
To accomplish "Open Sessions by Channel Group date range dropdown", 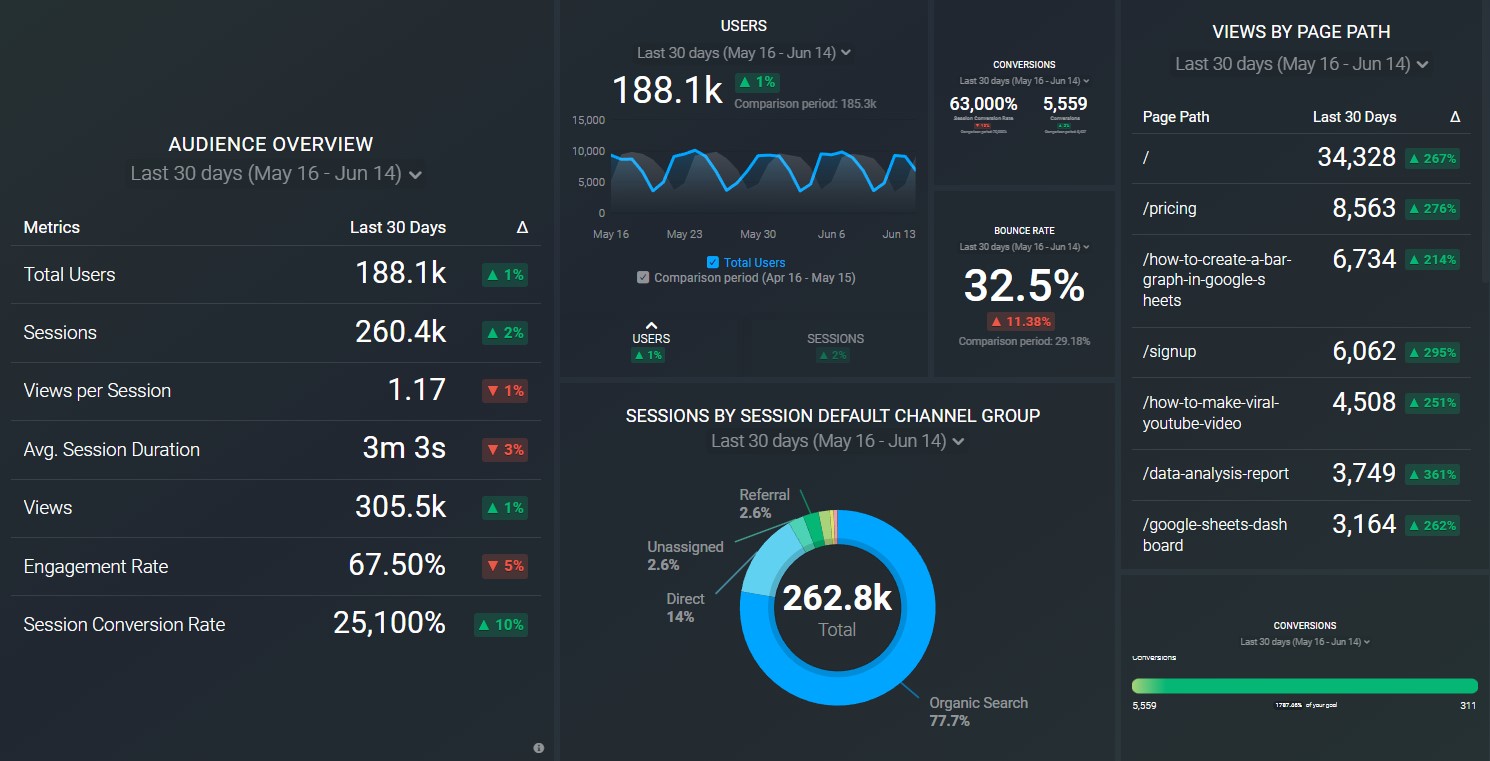I will (838, 441).
